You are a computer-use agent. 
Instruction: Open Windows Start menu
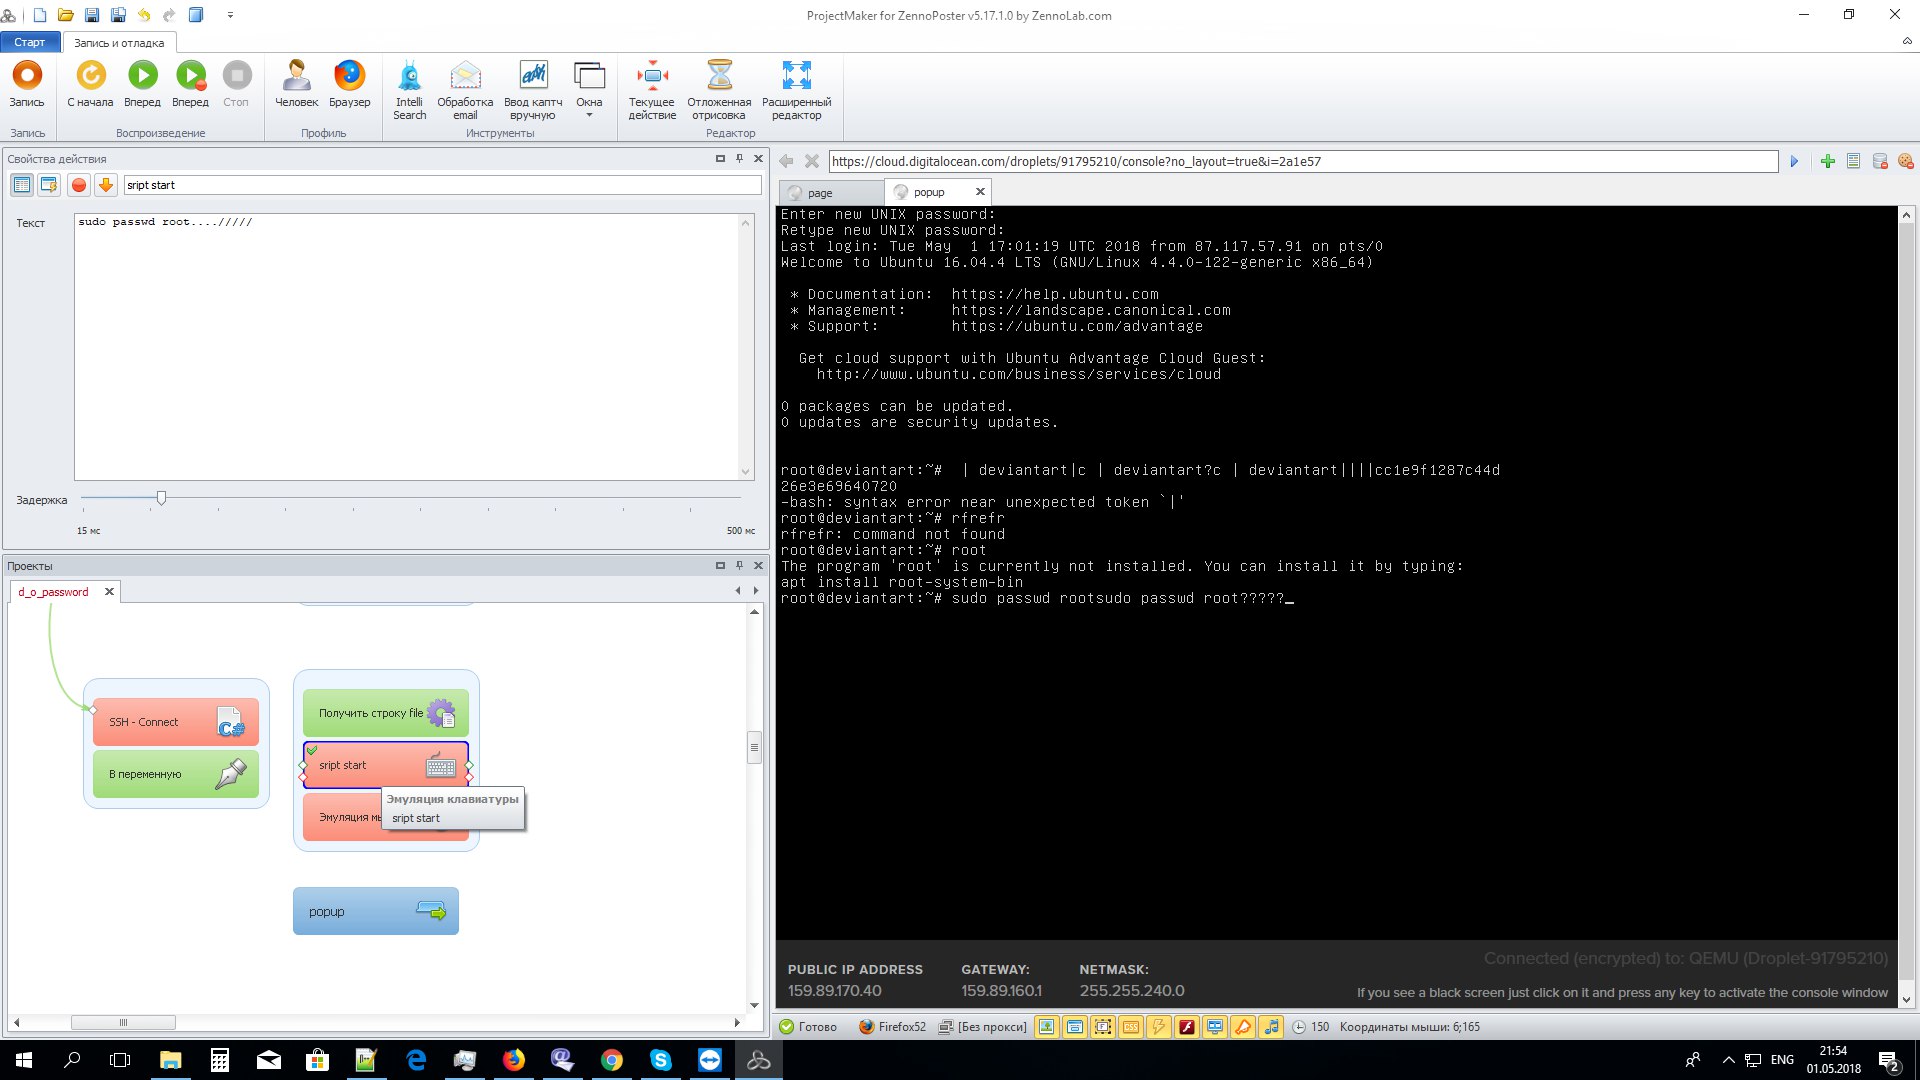coord(24,1060)
